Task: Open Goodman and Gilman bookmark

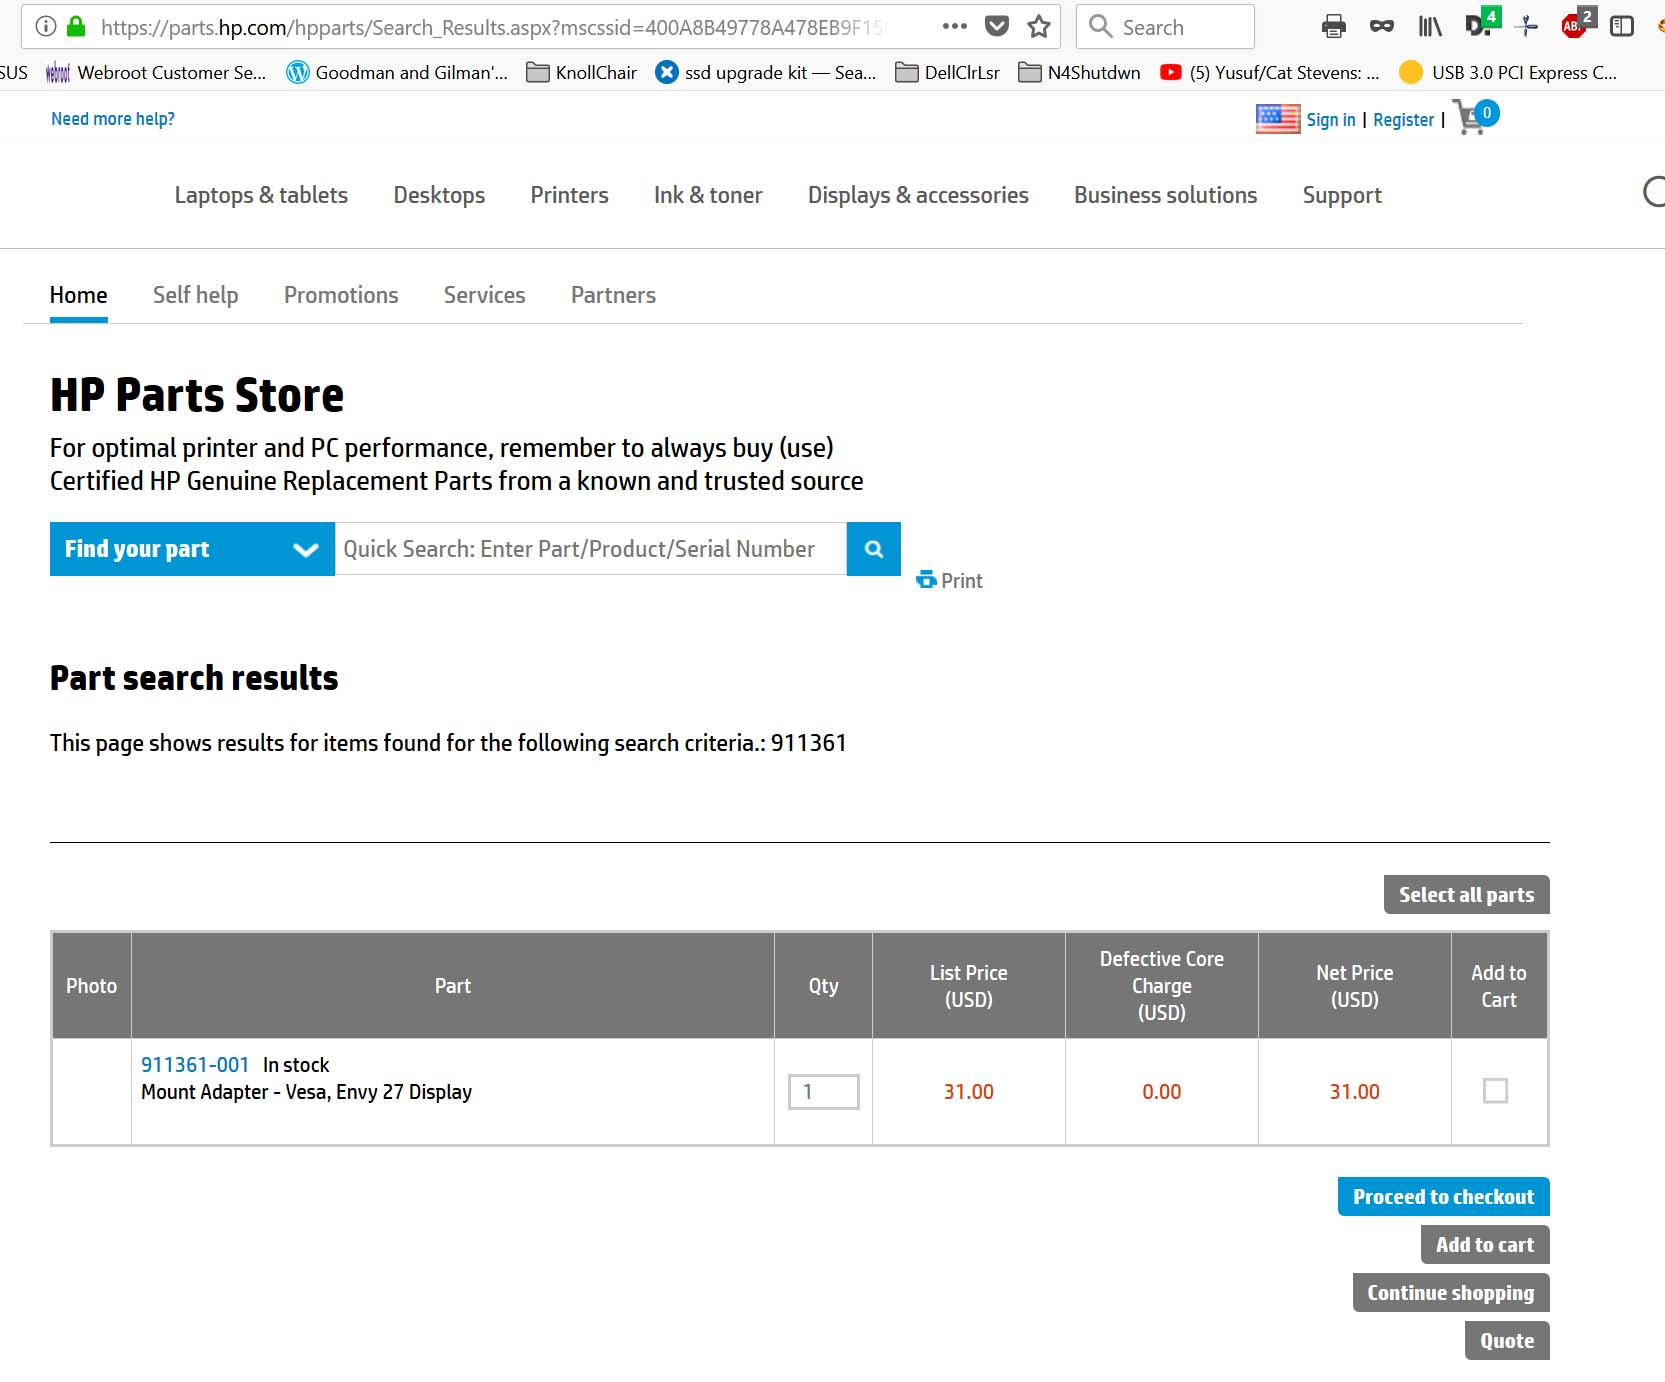Action: [397, 72]
